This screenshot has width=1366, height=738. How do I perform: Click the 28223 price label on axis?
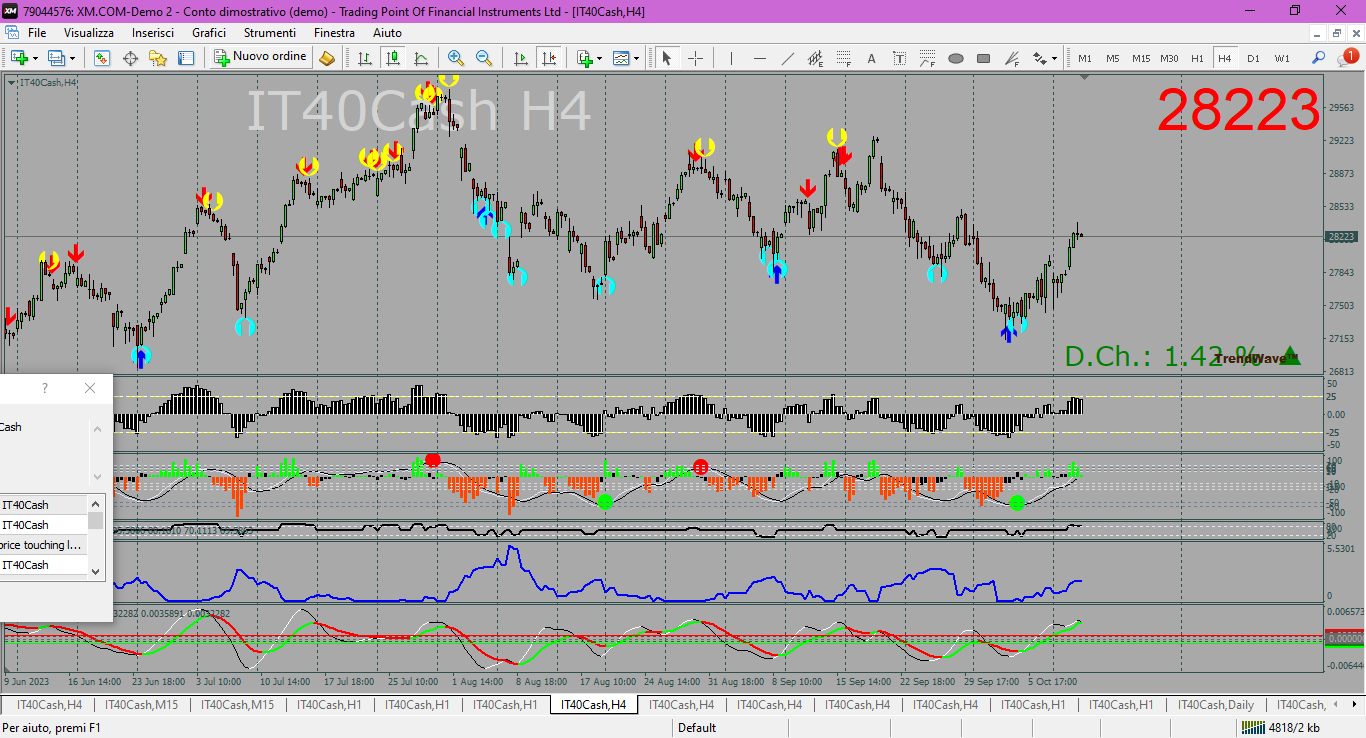1341,237
